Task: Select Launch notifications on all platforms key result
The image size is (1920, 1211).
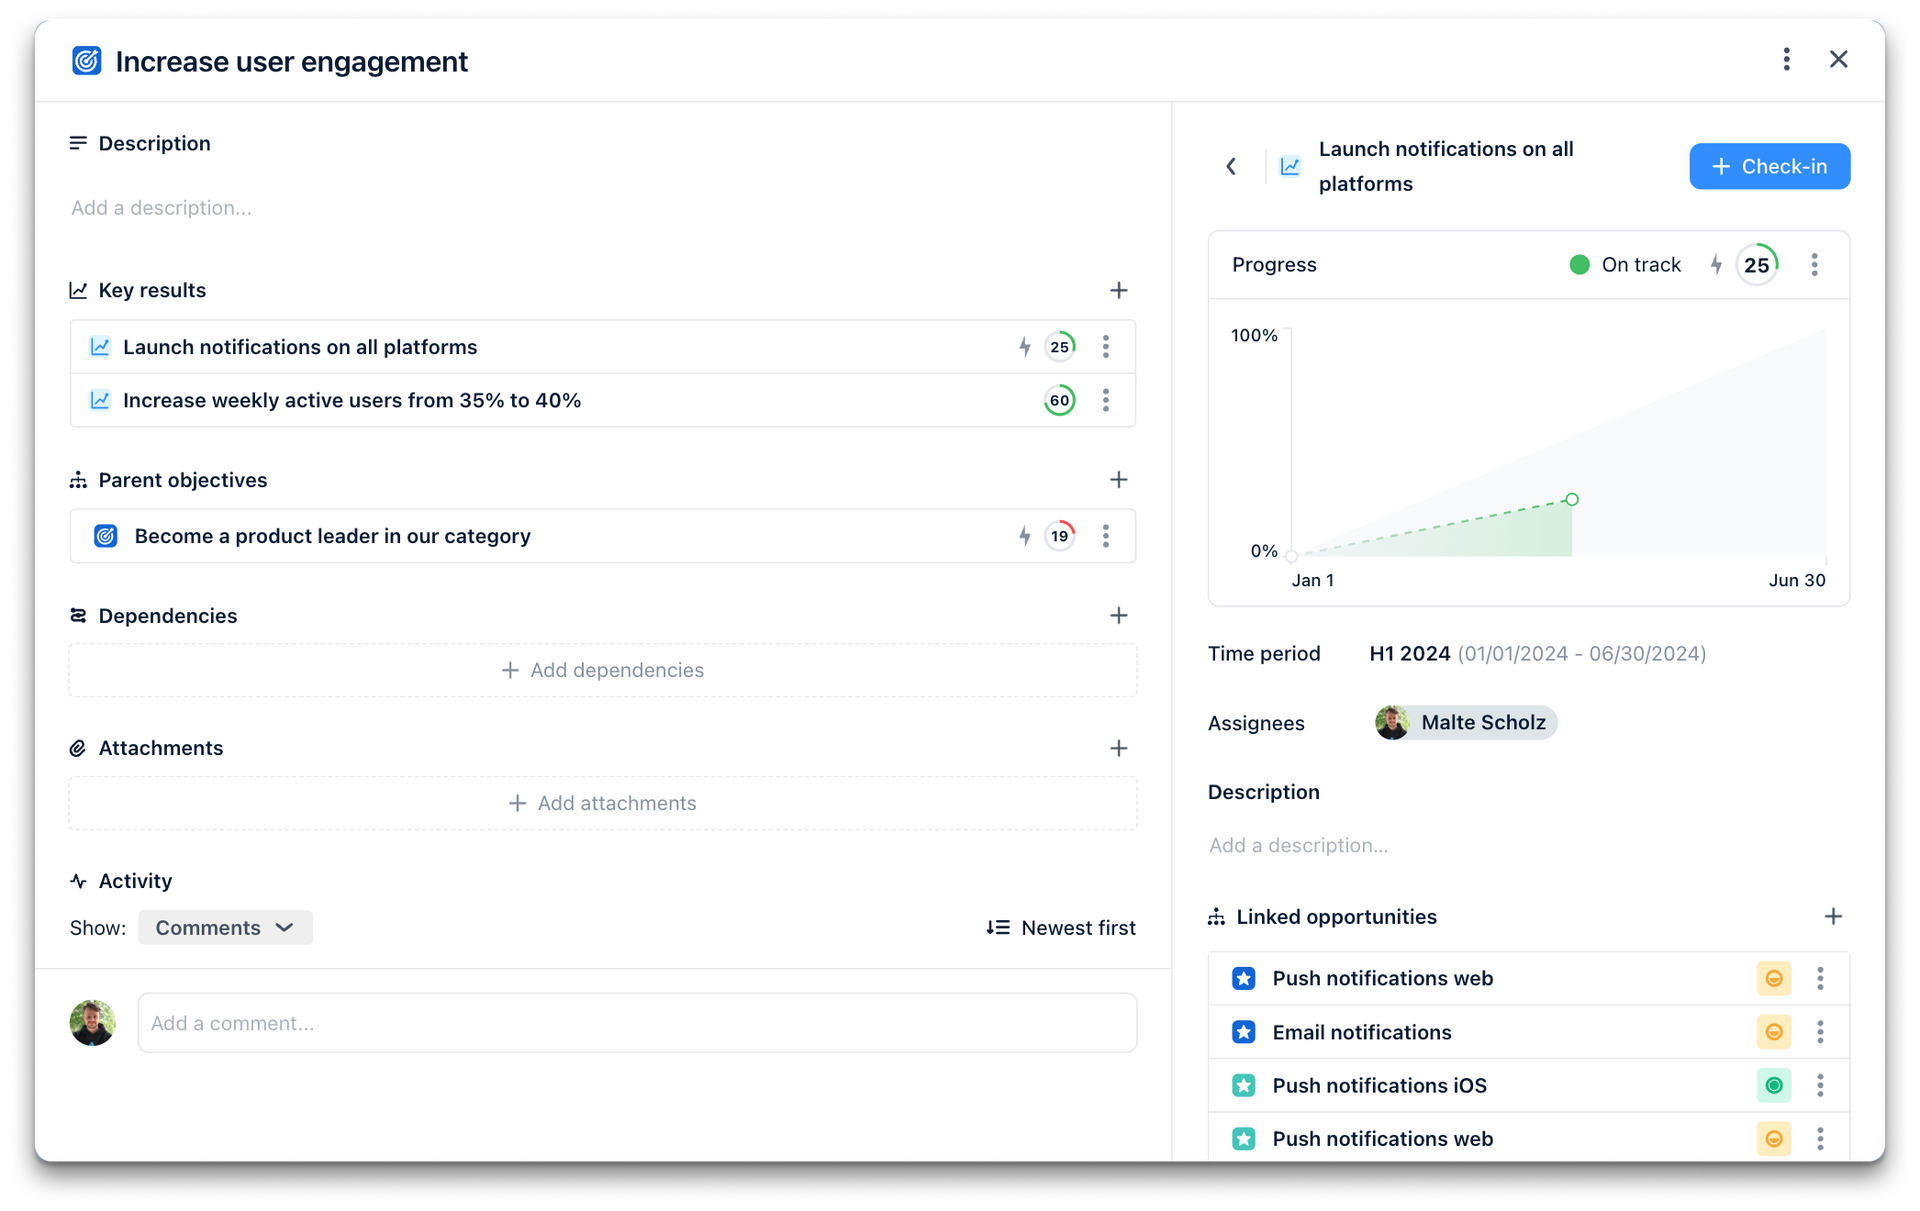Action: click(x=300, y=347)
